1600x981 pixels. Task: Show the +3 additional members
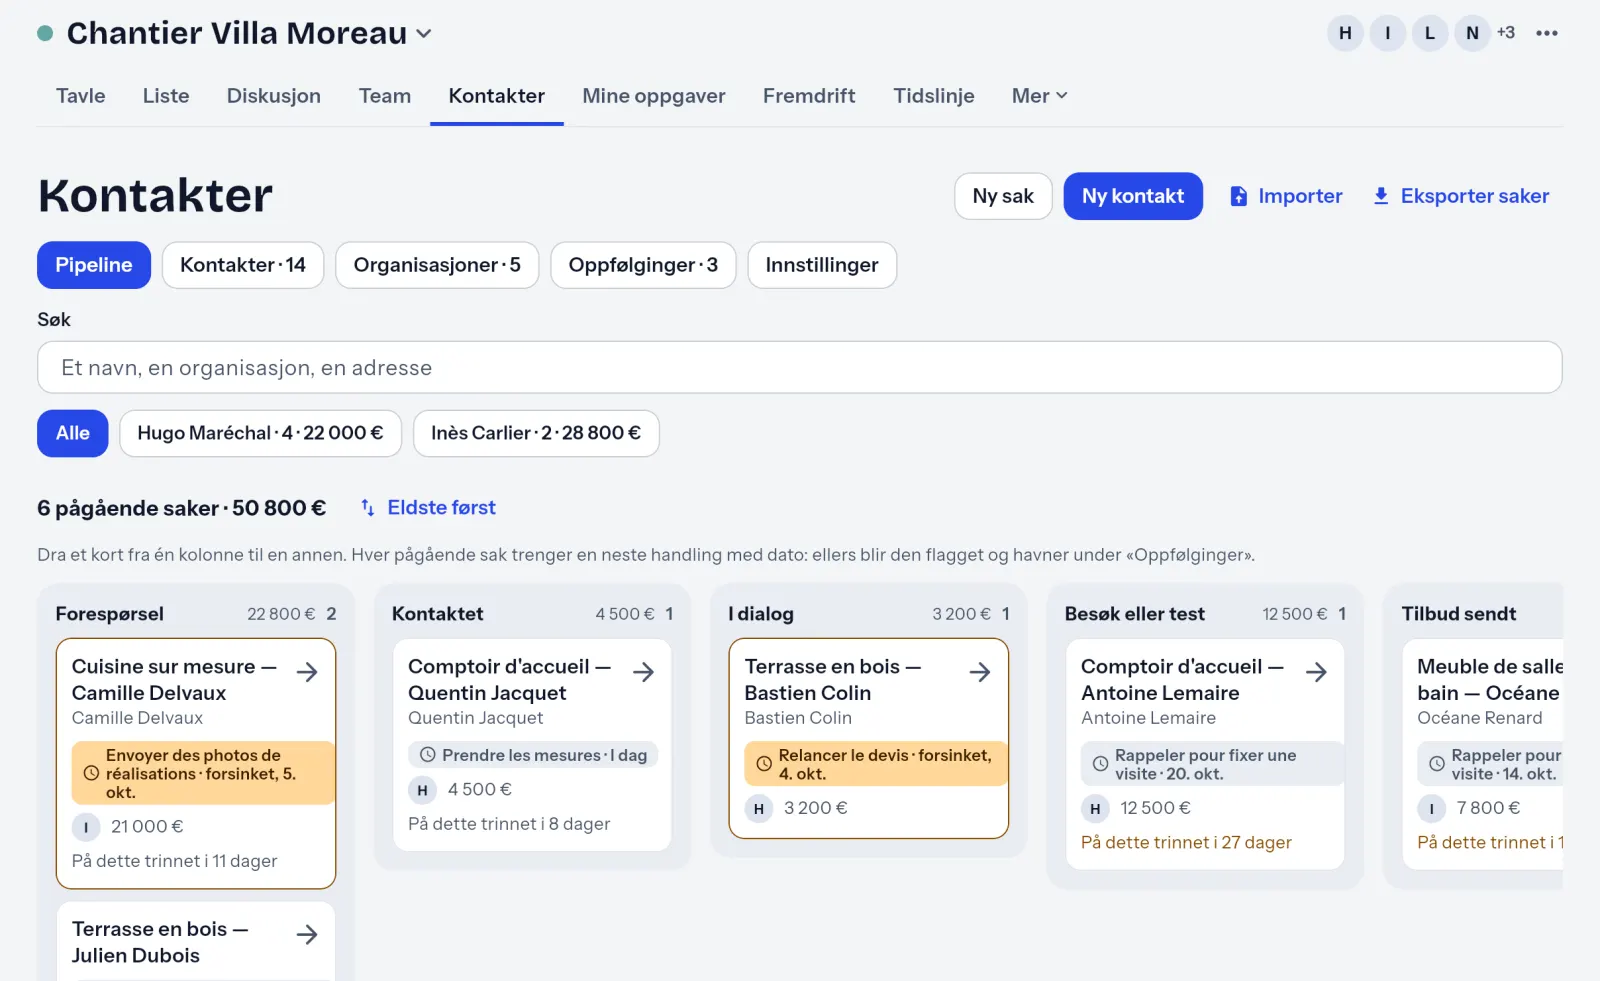click(1506, 33)
